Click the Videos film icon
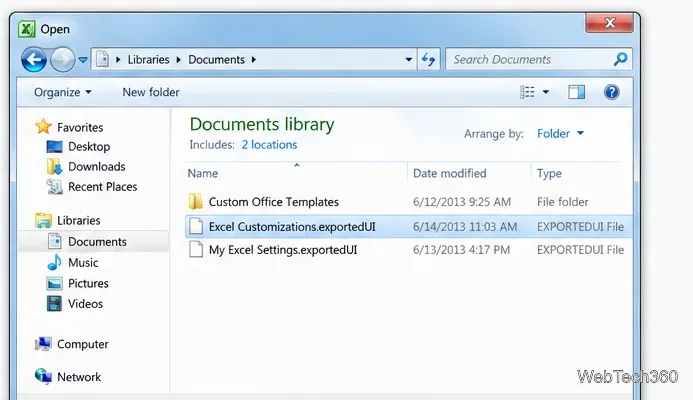 [54, 304]
